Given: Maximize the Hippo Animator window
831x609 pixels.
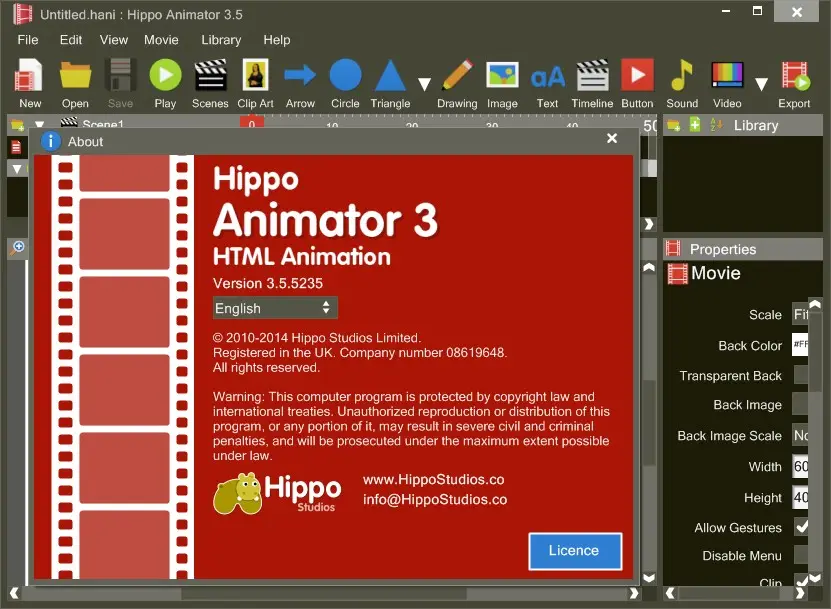Looking at the screenshot, I should (757, 11).
